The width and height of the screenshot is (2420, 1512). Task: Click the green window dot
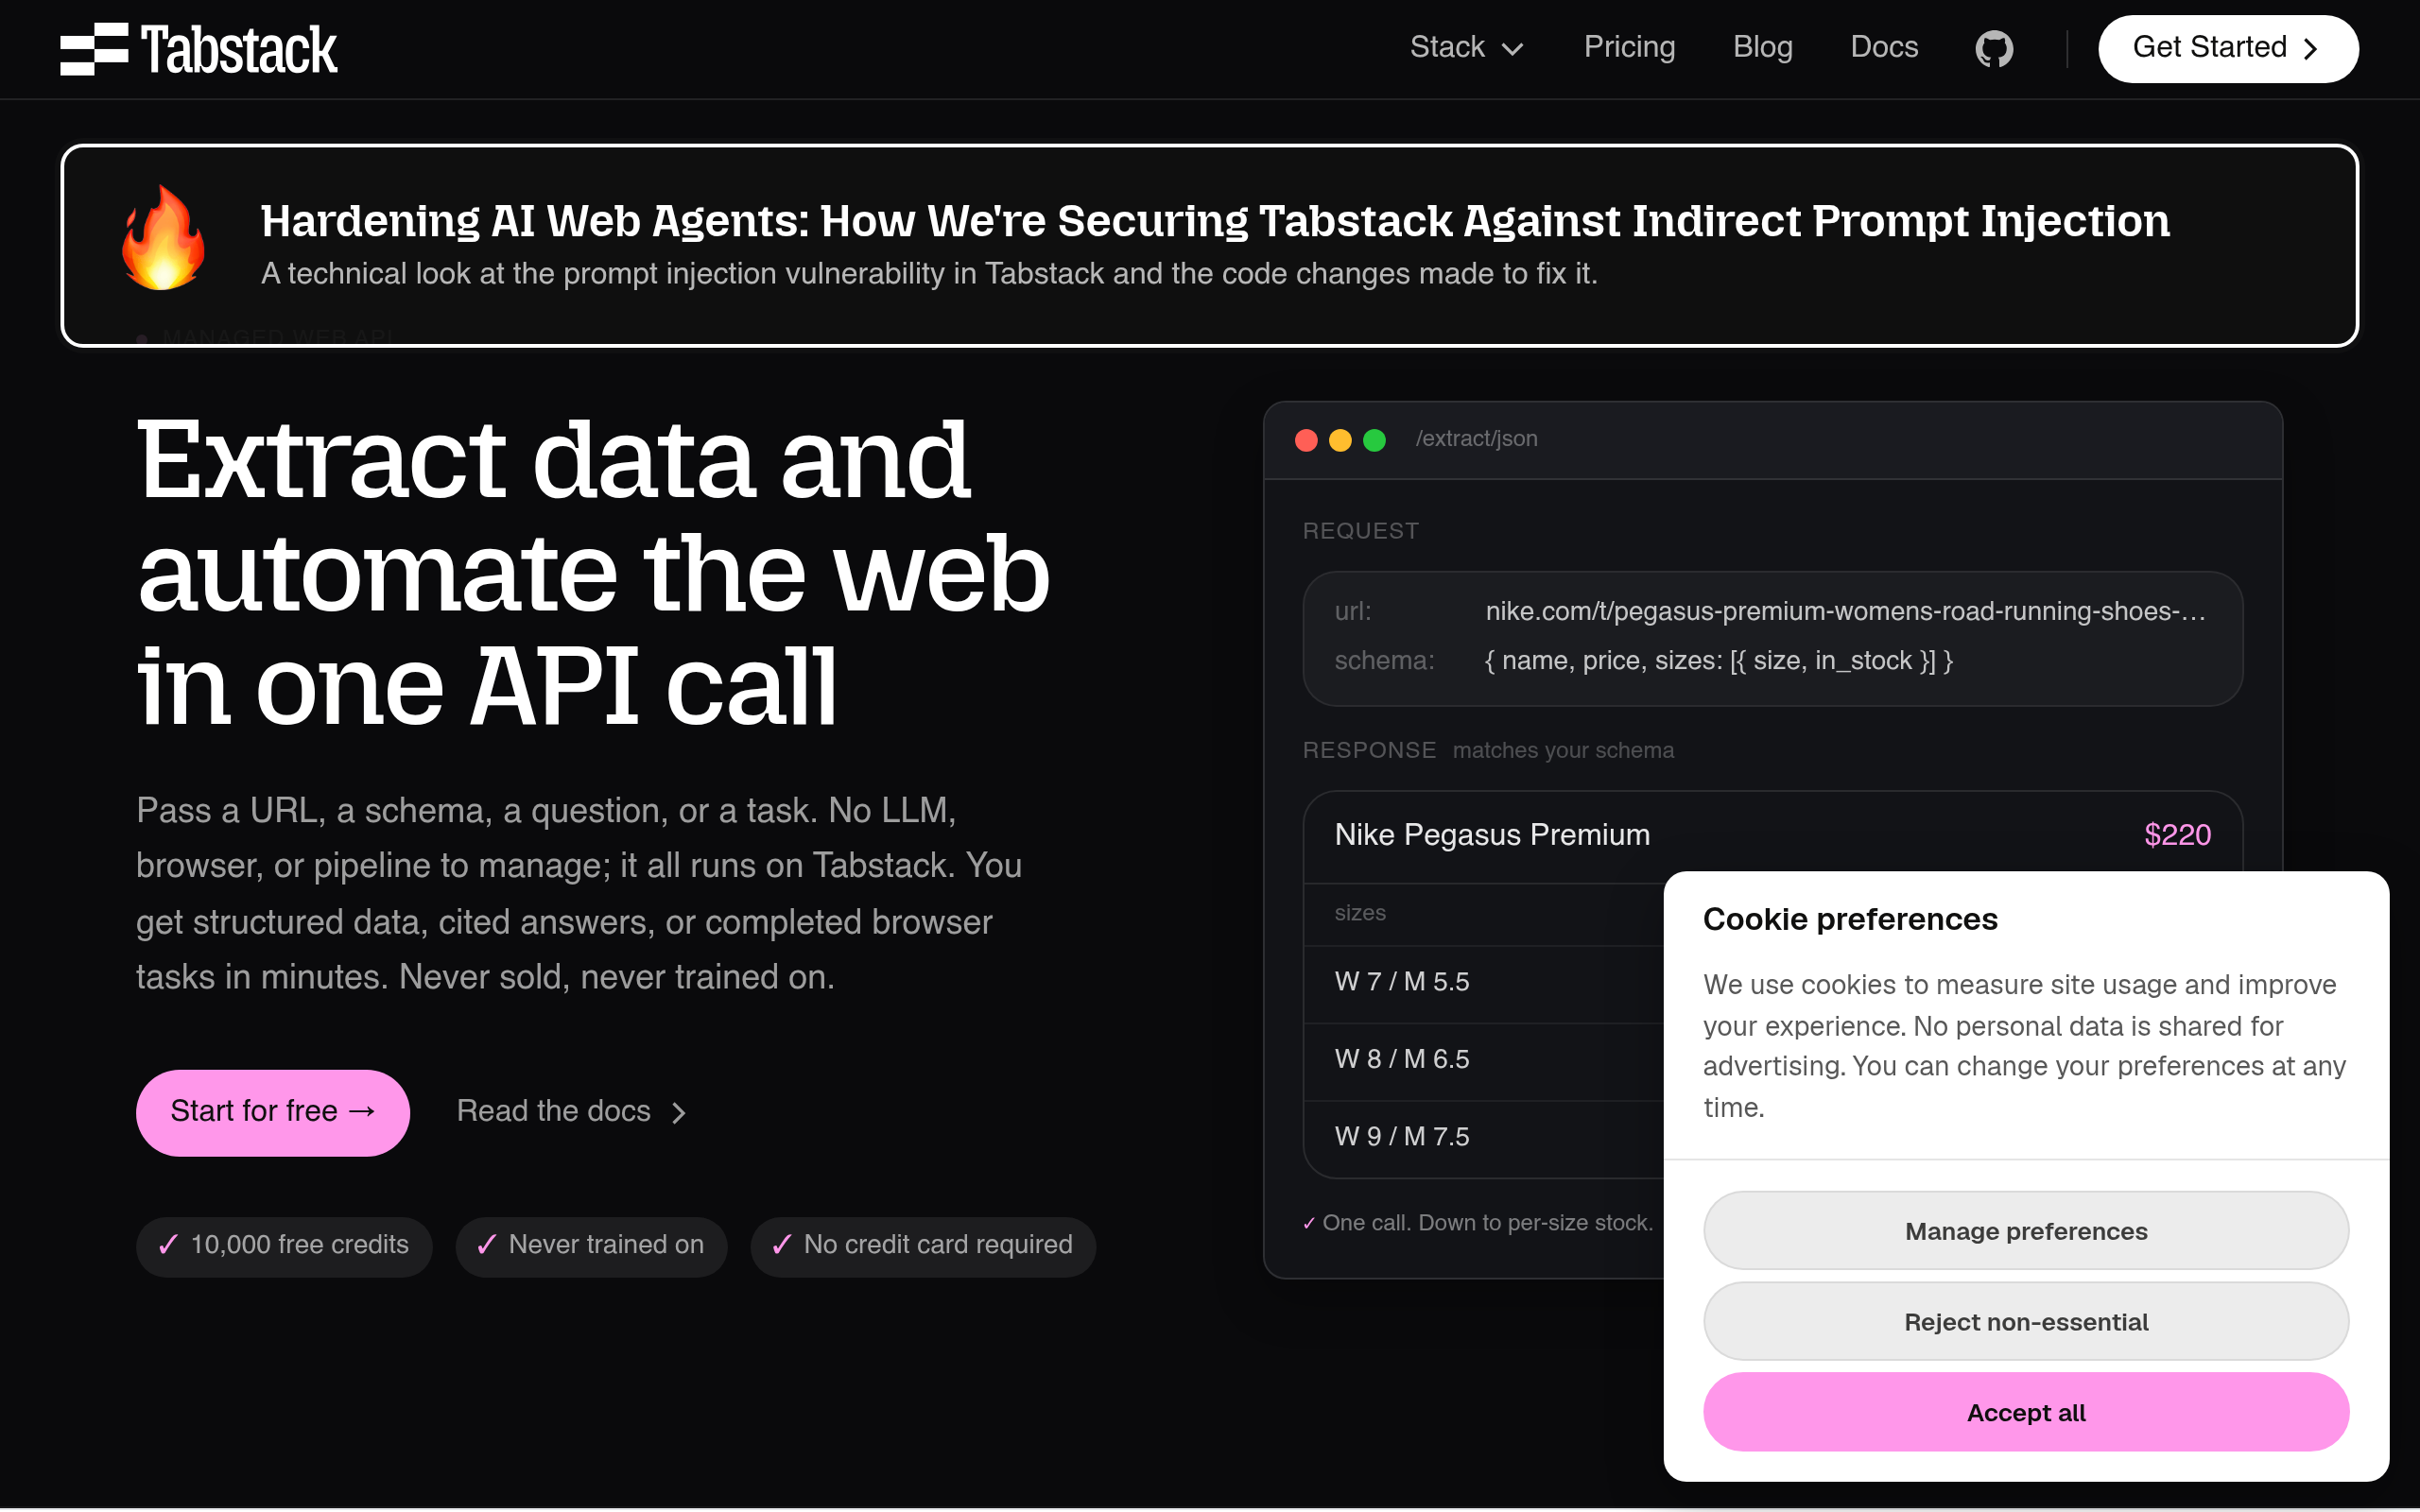pos(1374,440)
